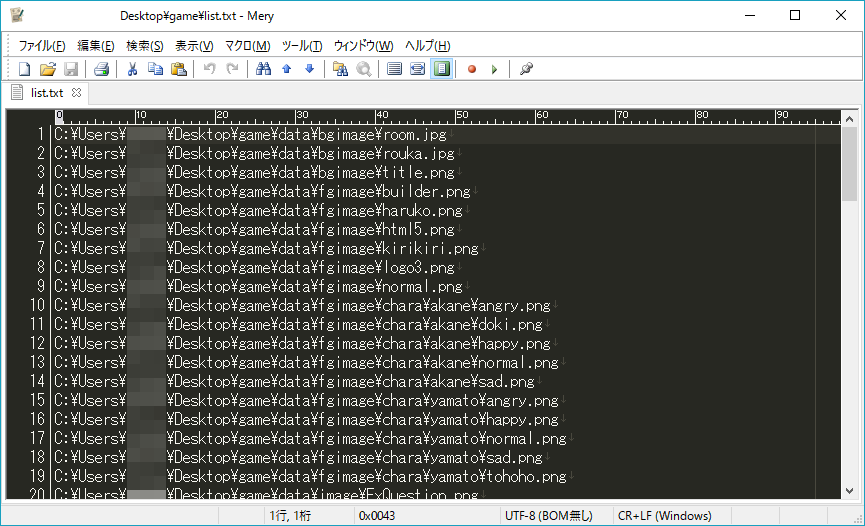Open the マクロ(M) menu
Image resolution: width=865 pixels, height=526 pixels.
pyautogui.click(x=248, y=46)
